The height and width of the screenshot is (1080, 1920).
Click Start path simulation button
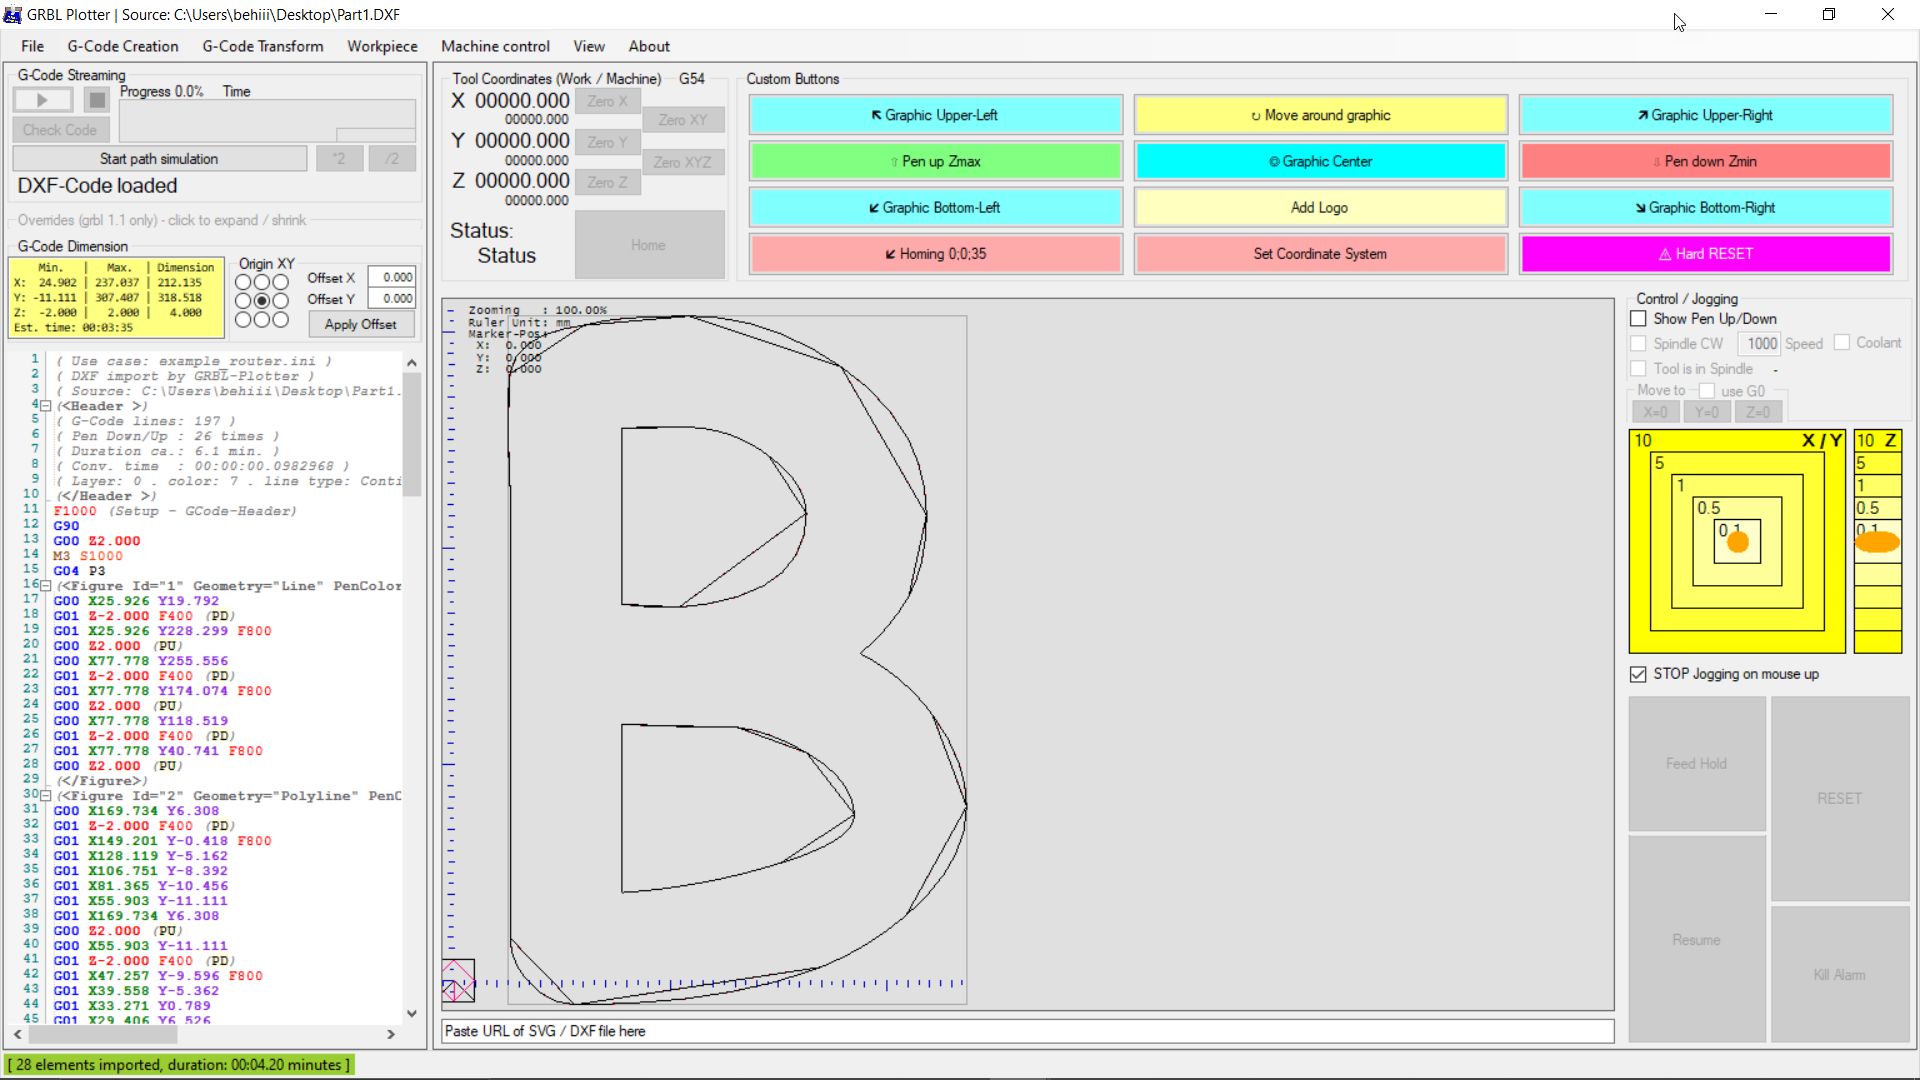[159, 159]
